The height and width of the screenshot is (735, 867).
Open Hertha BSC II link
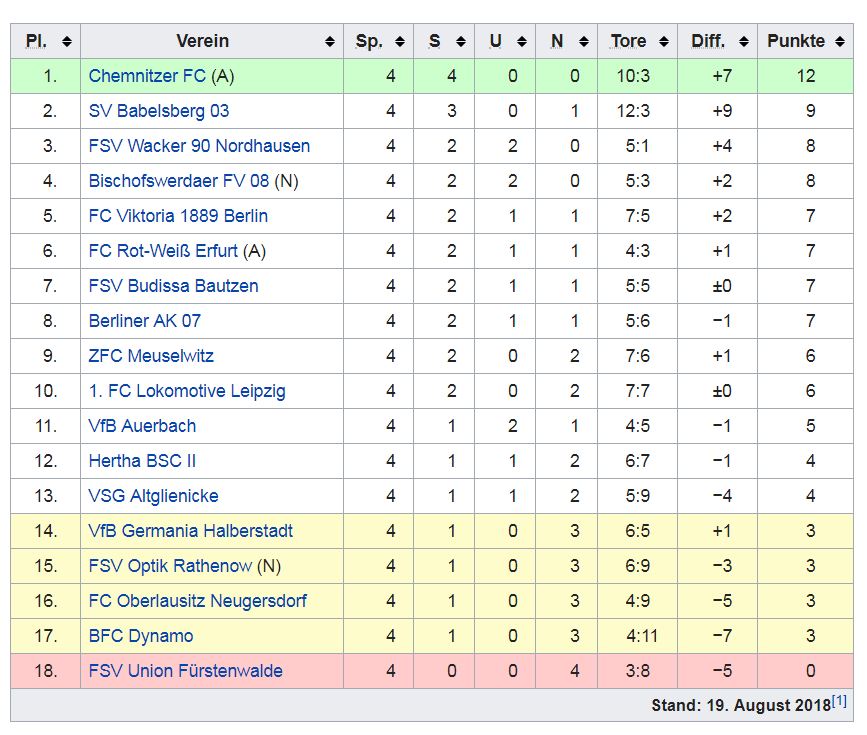pos(142,461)
